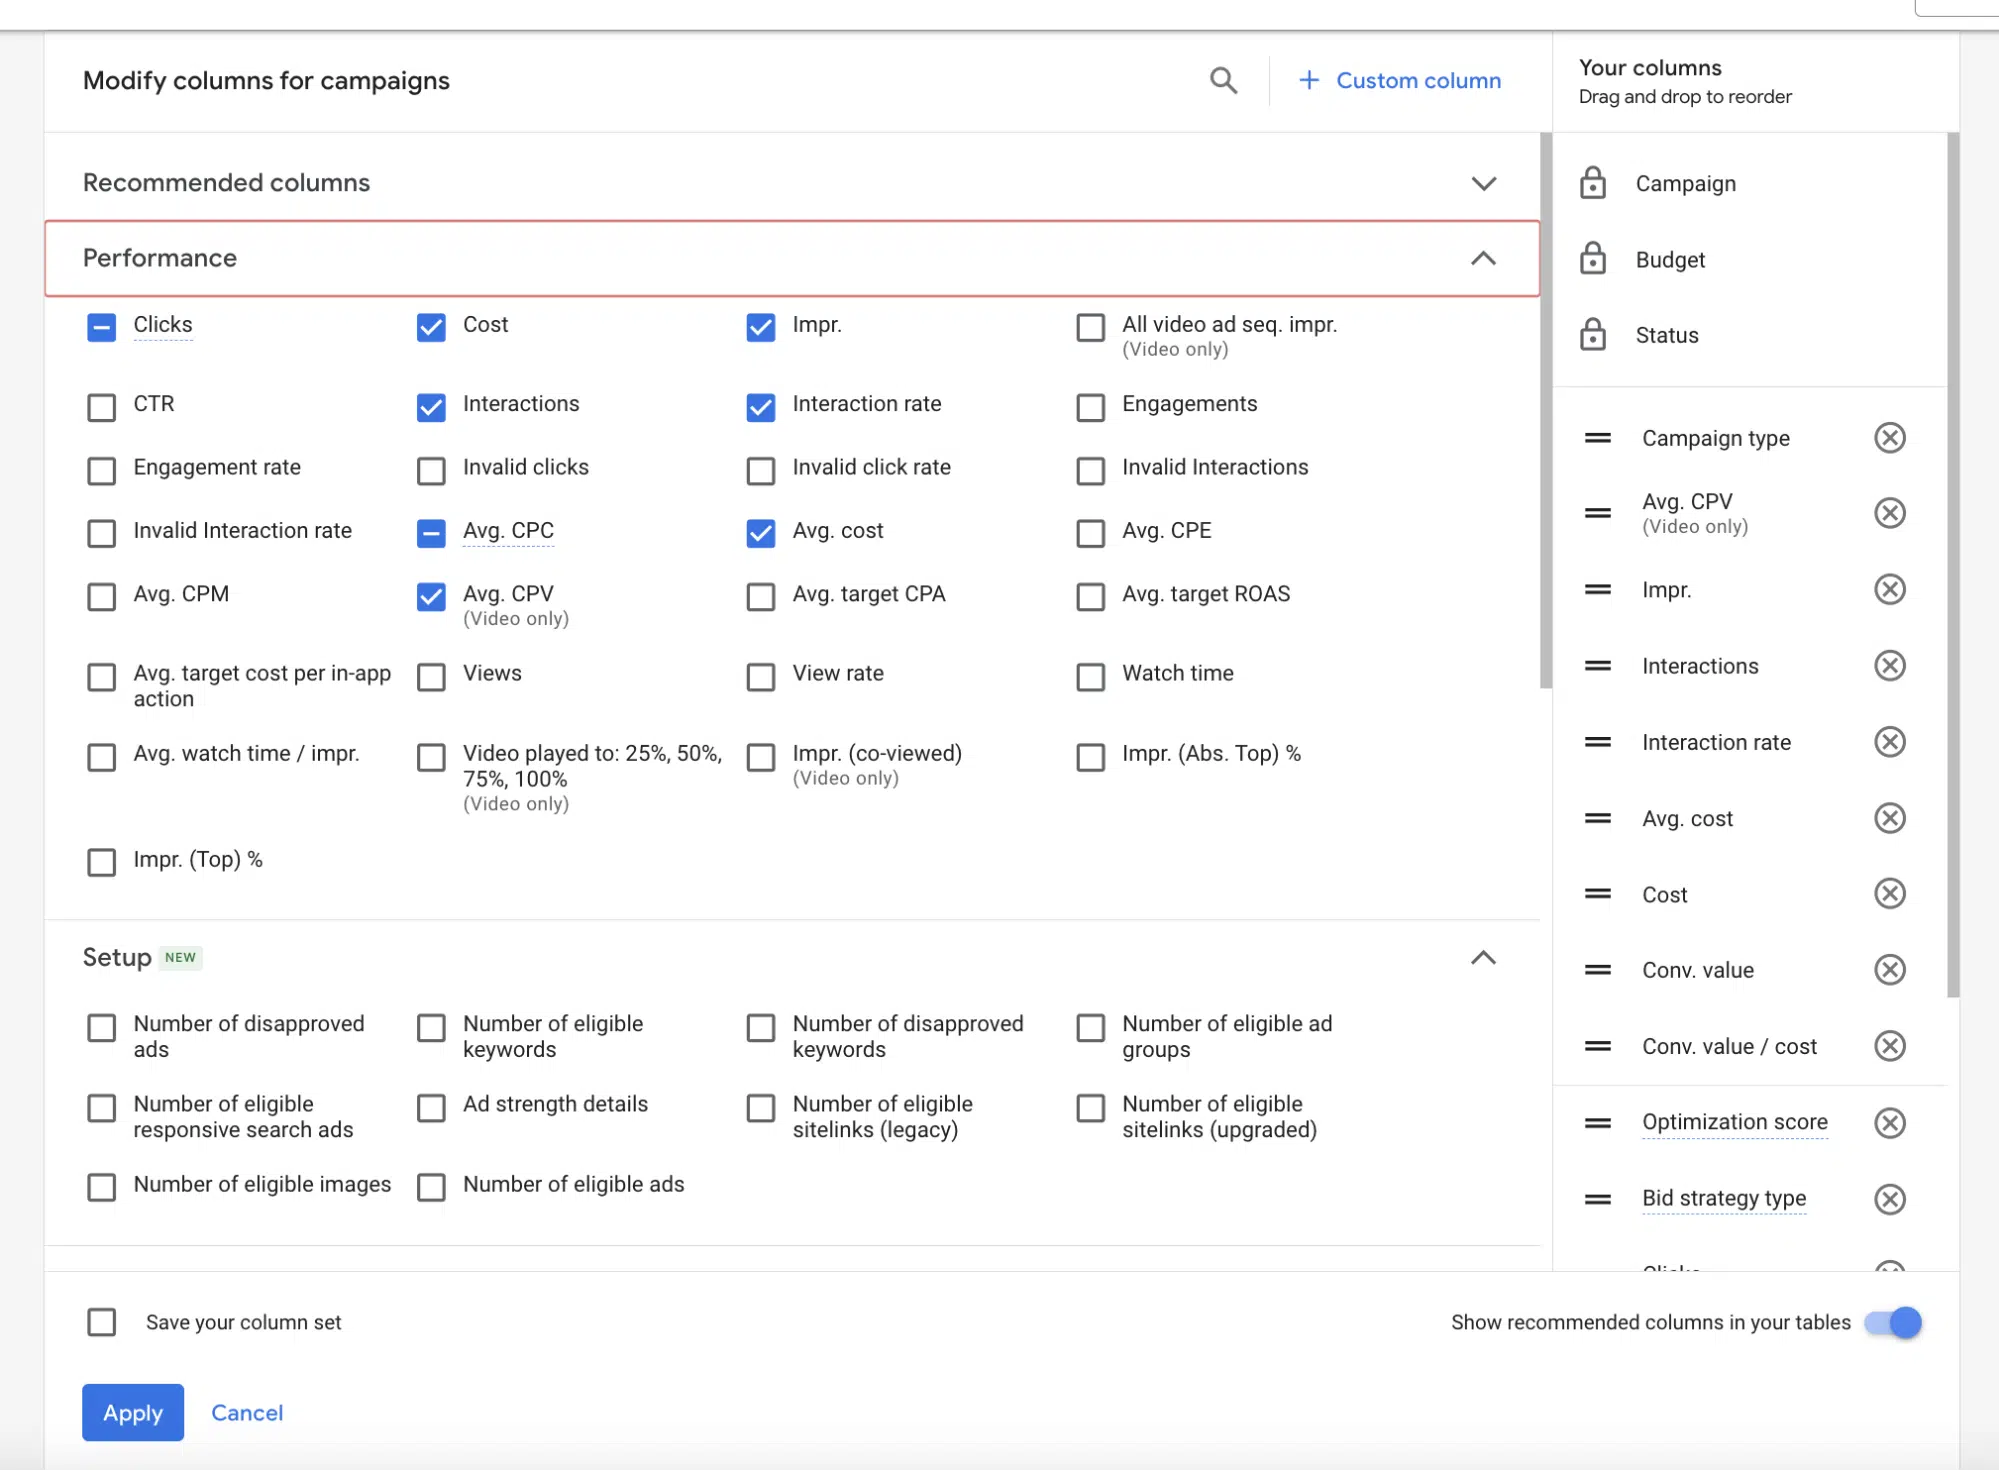Collapse the Performance section
The height and width of the screenshot is (1471, 1999).
[x=1484, y=256]
